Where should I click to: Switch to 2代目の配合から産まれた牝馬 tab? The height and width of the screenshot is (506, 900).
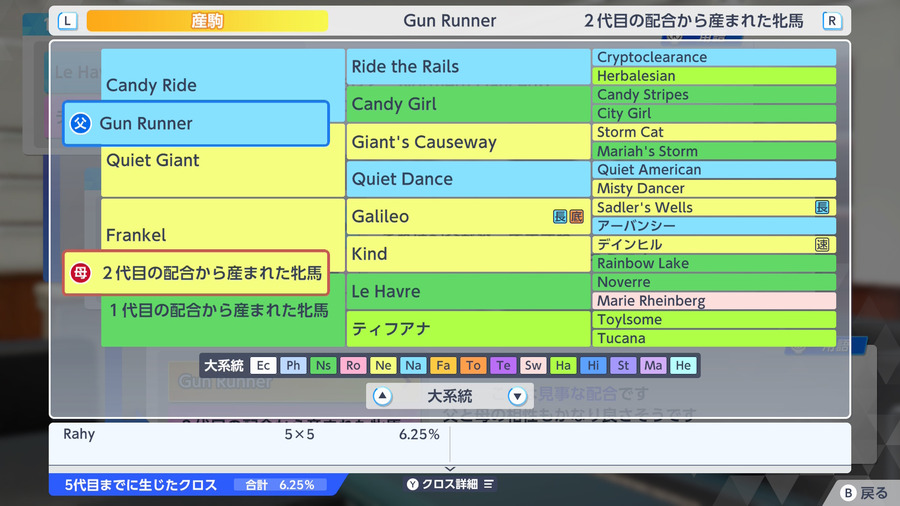[693, 21]
